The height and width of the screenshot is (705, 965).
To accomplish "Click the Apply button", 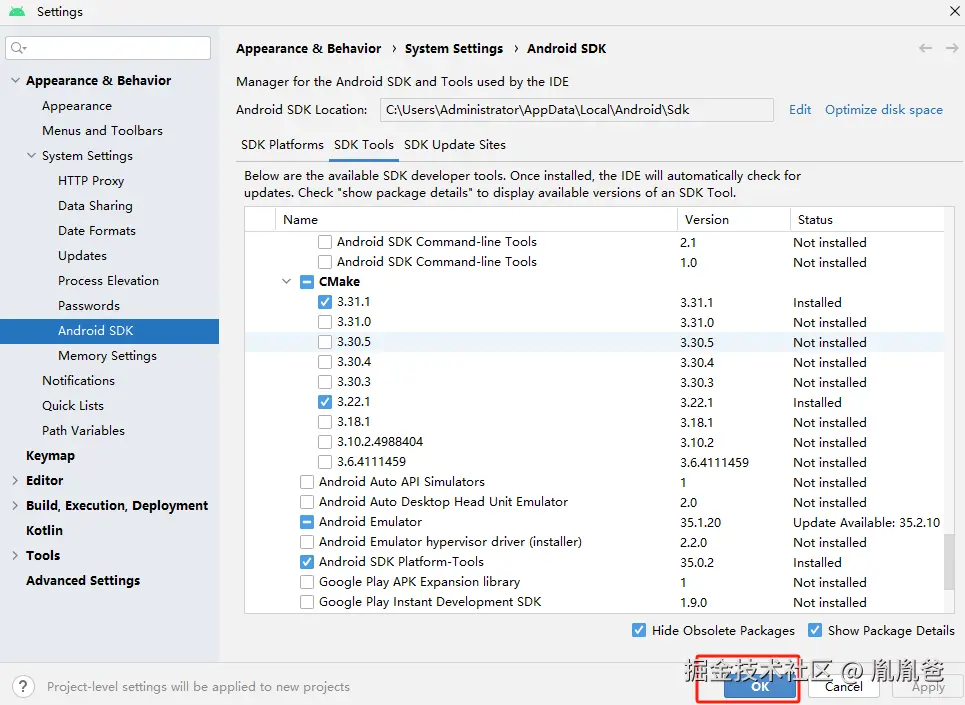I will [x=928, y=687].
